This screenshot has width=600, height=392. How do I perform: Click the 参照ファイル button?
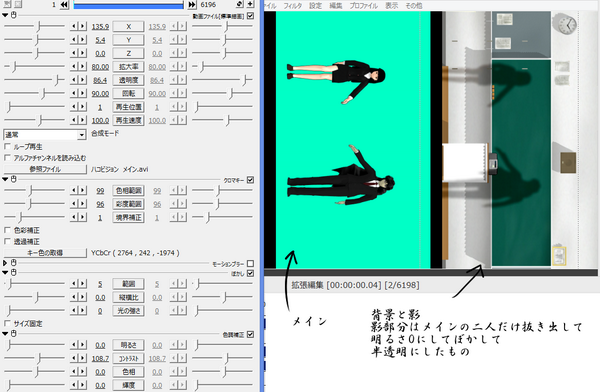tap(45, 169)
